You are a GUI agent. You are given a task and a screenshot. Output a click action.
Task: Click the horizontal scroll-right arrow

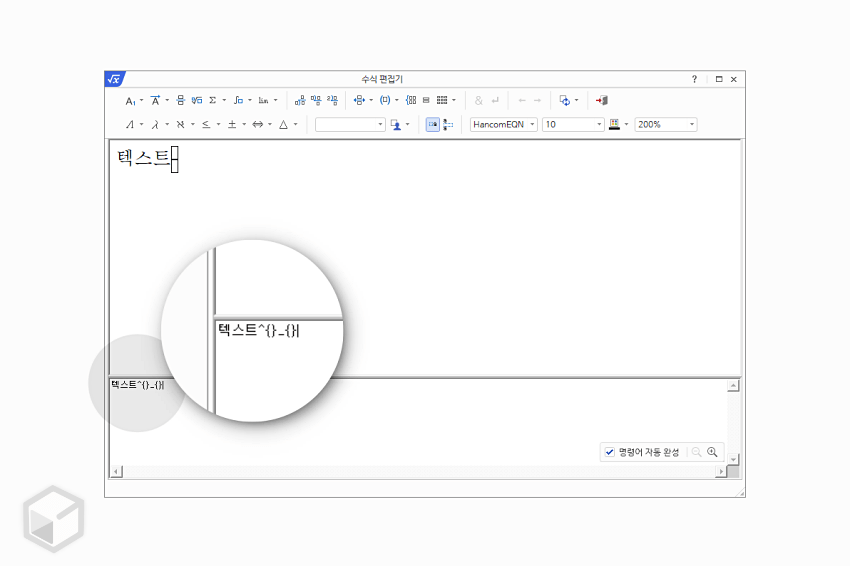(720, 472)
